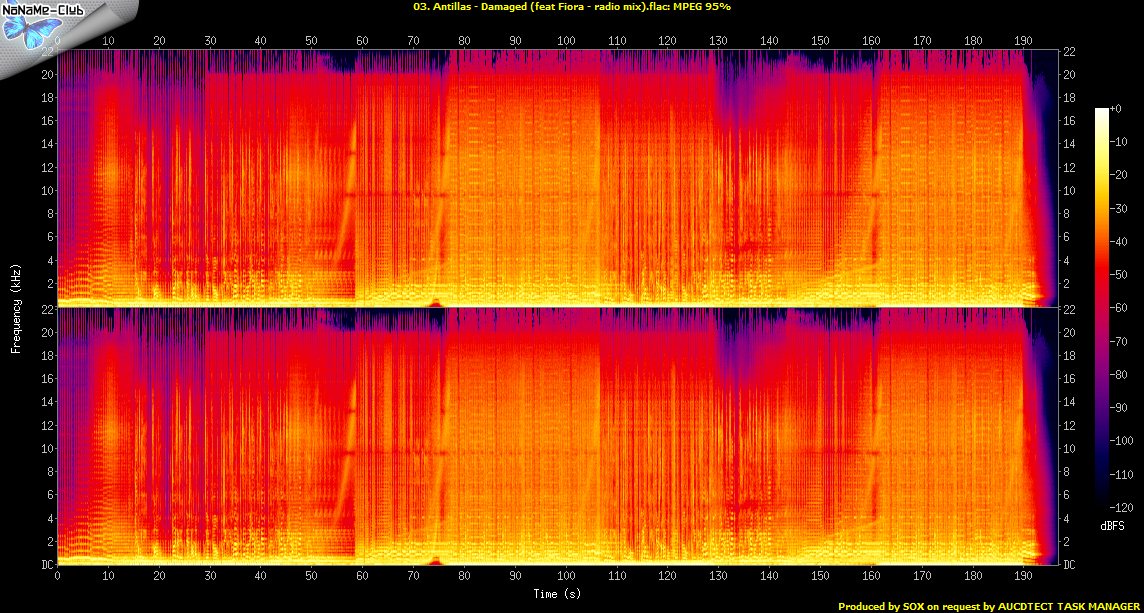This screenshot has height=613, width=1144.
Task: Click the DC label at bottom-left frequency axis
Action: [x=46, y=565]
